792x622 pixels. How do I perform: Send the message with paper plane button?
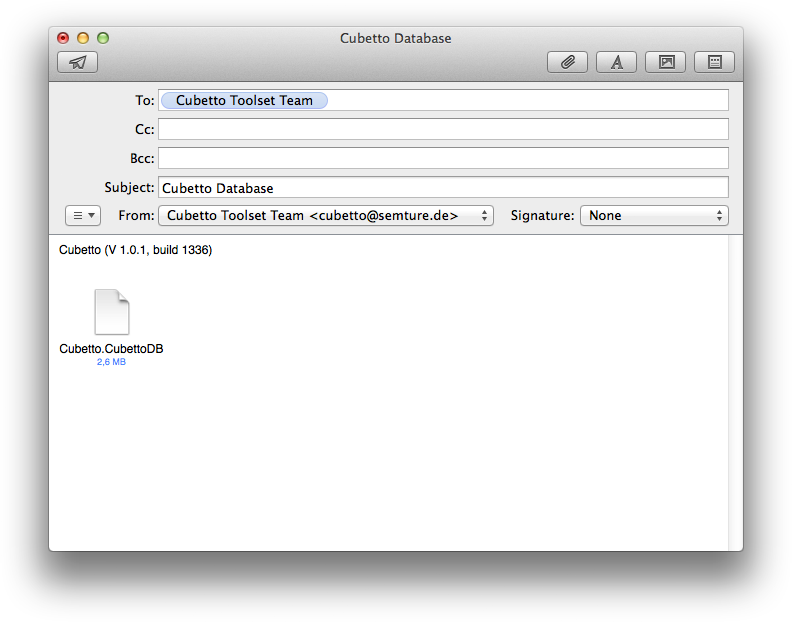tap(77, 62)
